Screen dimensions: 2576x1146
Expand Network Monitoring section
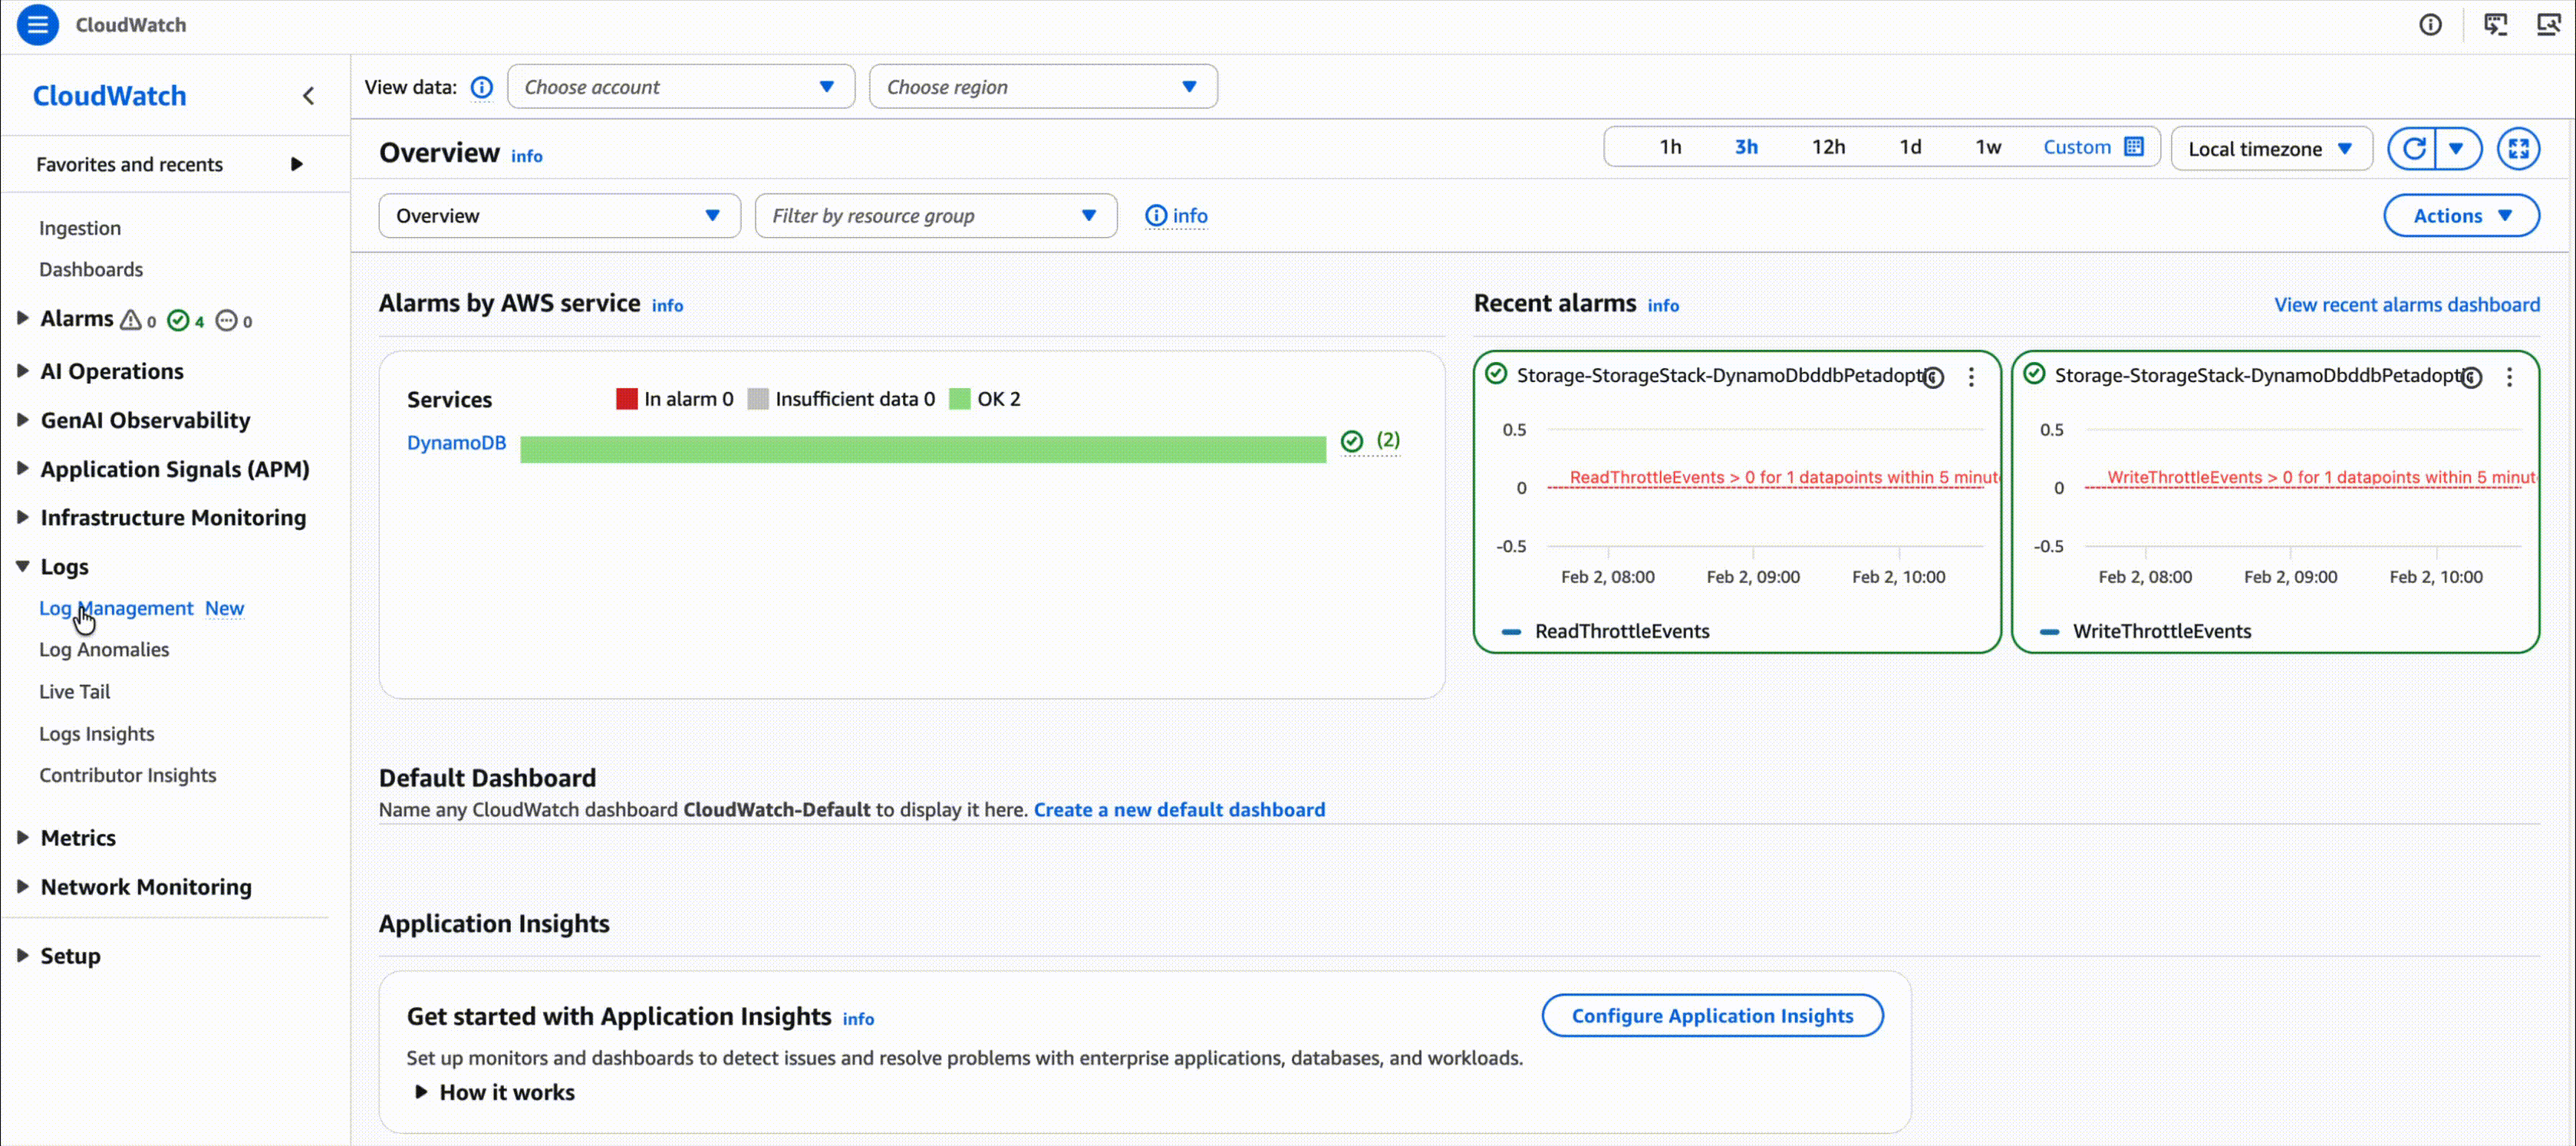22,886
